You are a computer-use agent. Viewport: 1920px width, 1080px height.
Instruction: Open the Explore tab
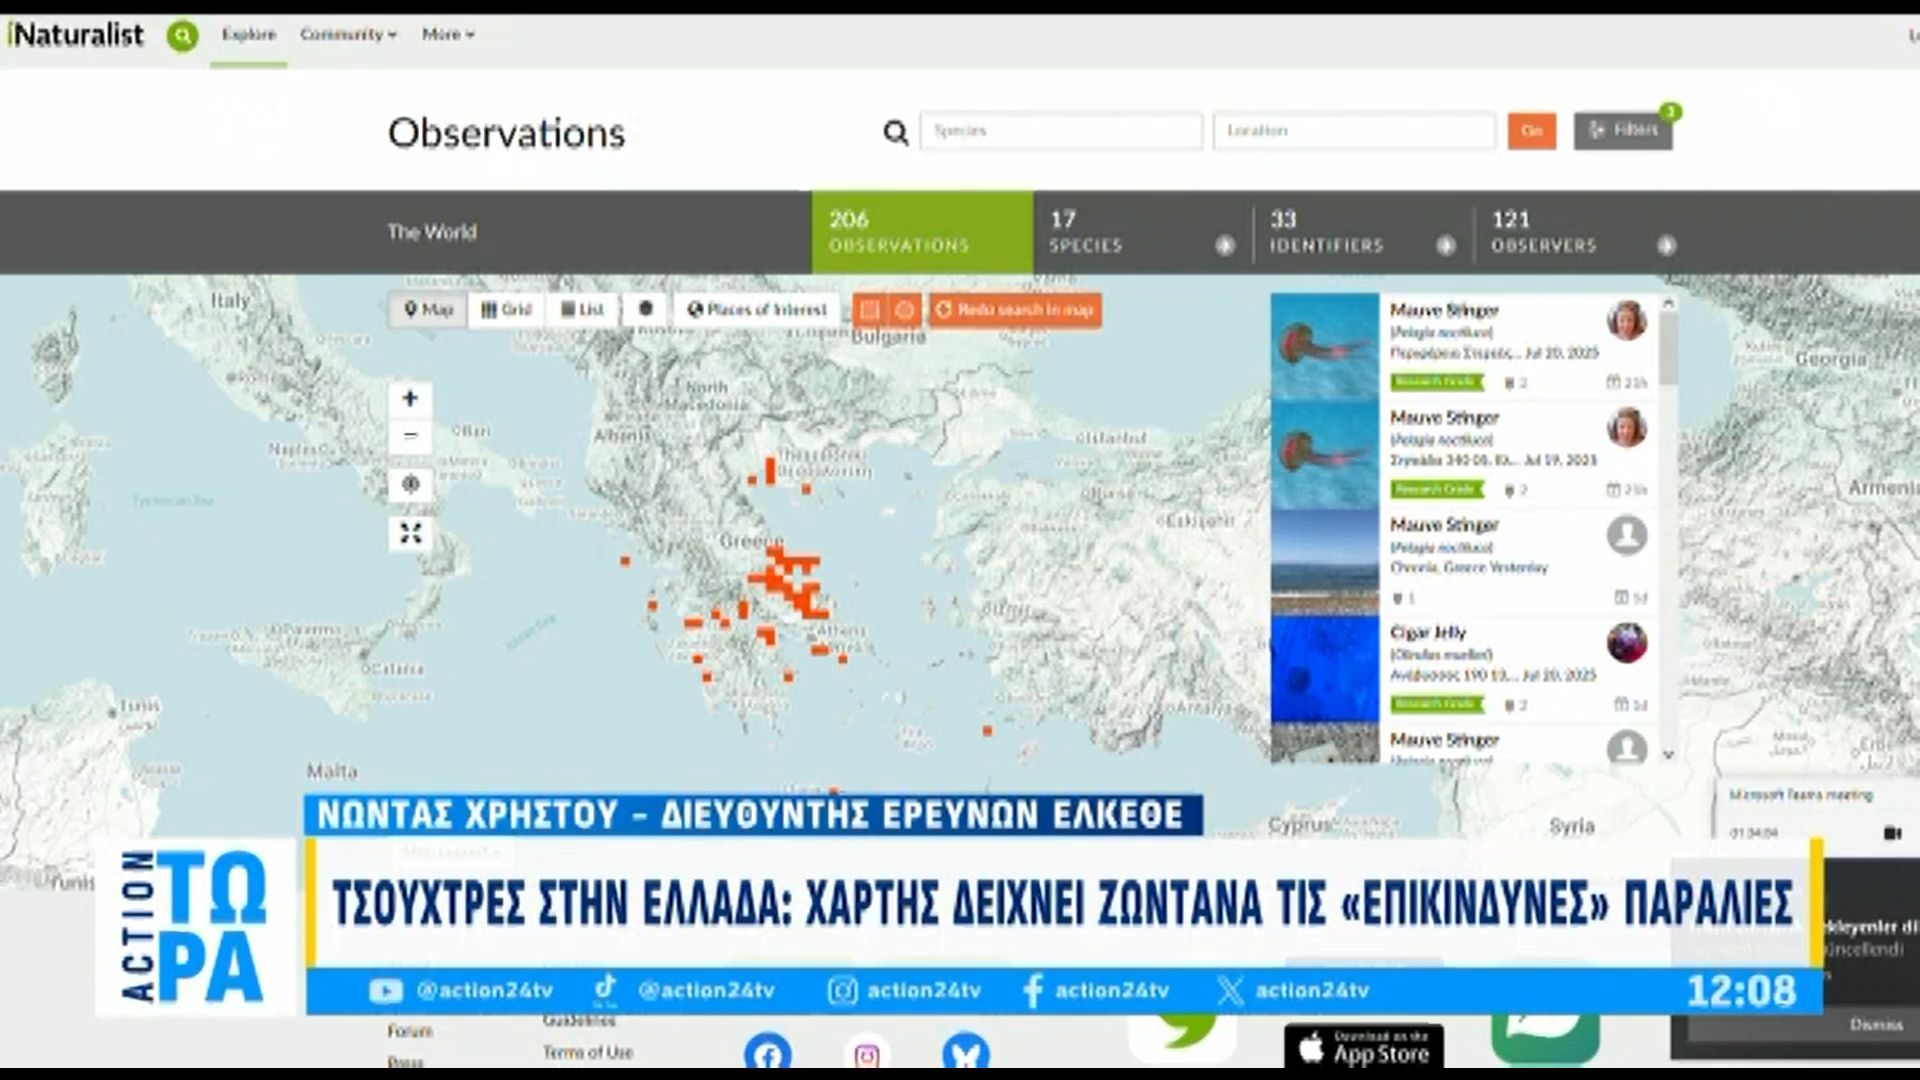pos(249,34)
